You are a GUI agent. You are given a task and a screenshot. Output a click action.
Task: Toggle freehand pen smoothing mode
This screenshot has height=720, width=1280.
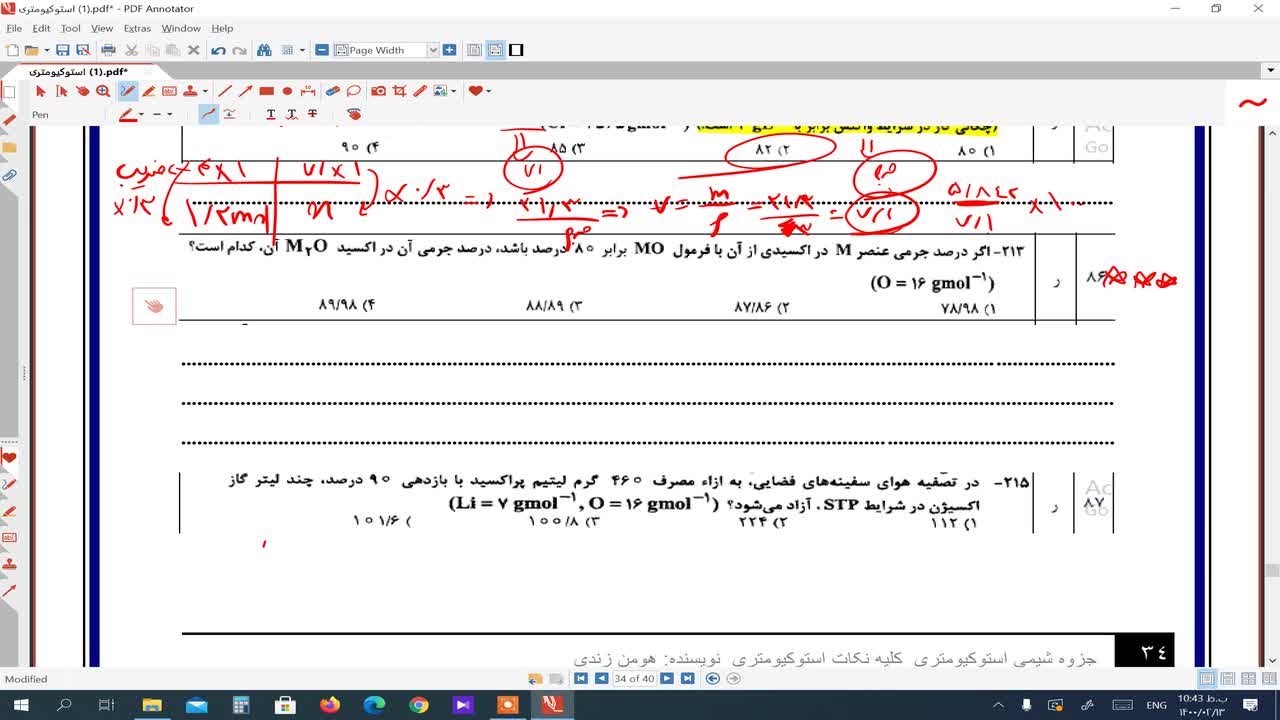pos(208,114)
